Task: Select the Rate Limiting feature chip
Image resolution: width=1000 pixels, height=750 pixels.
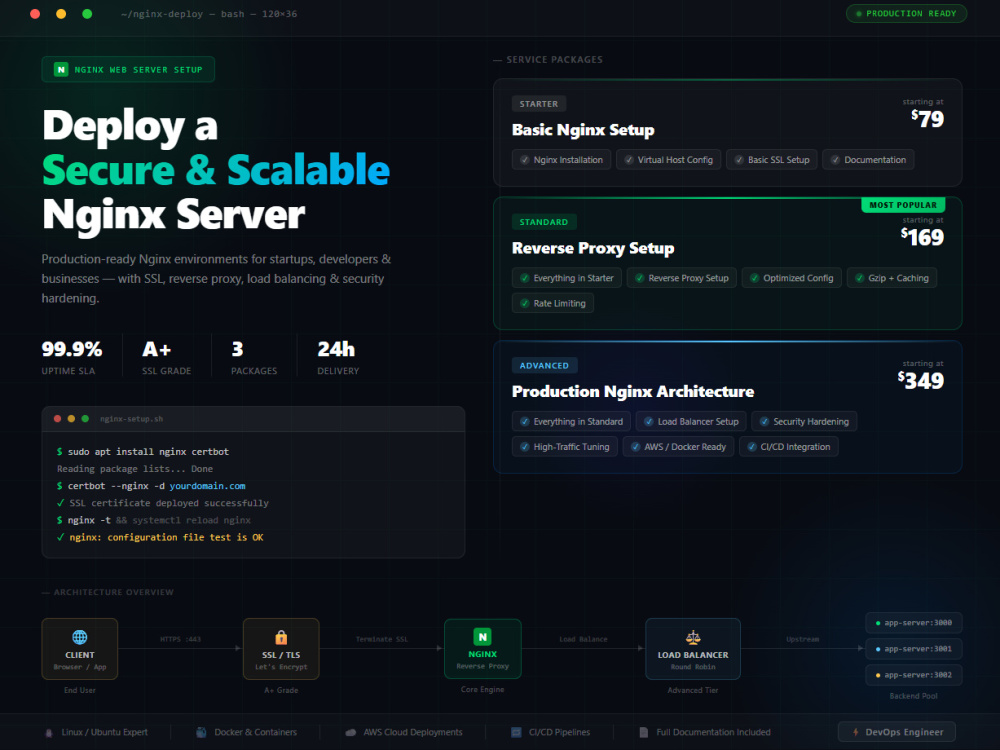Action: (553, 304)
